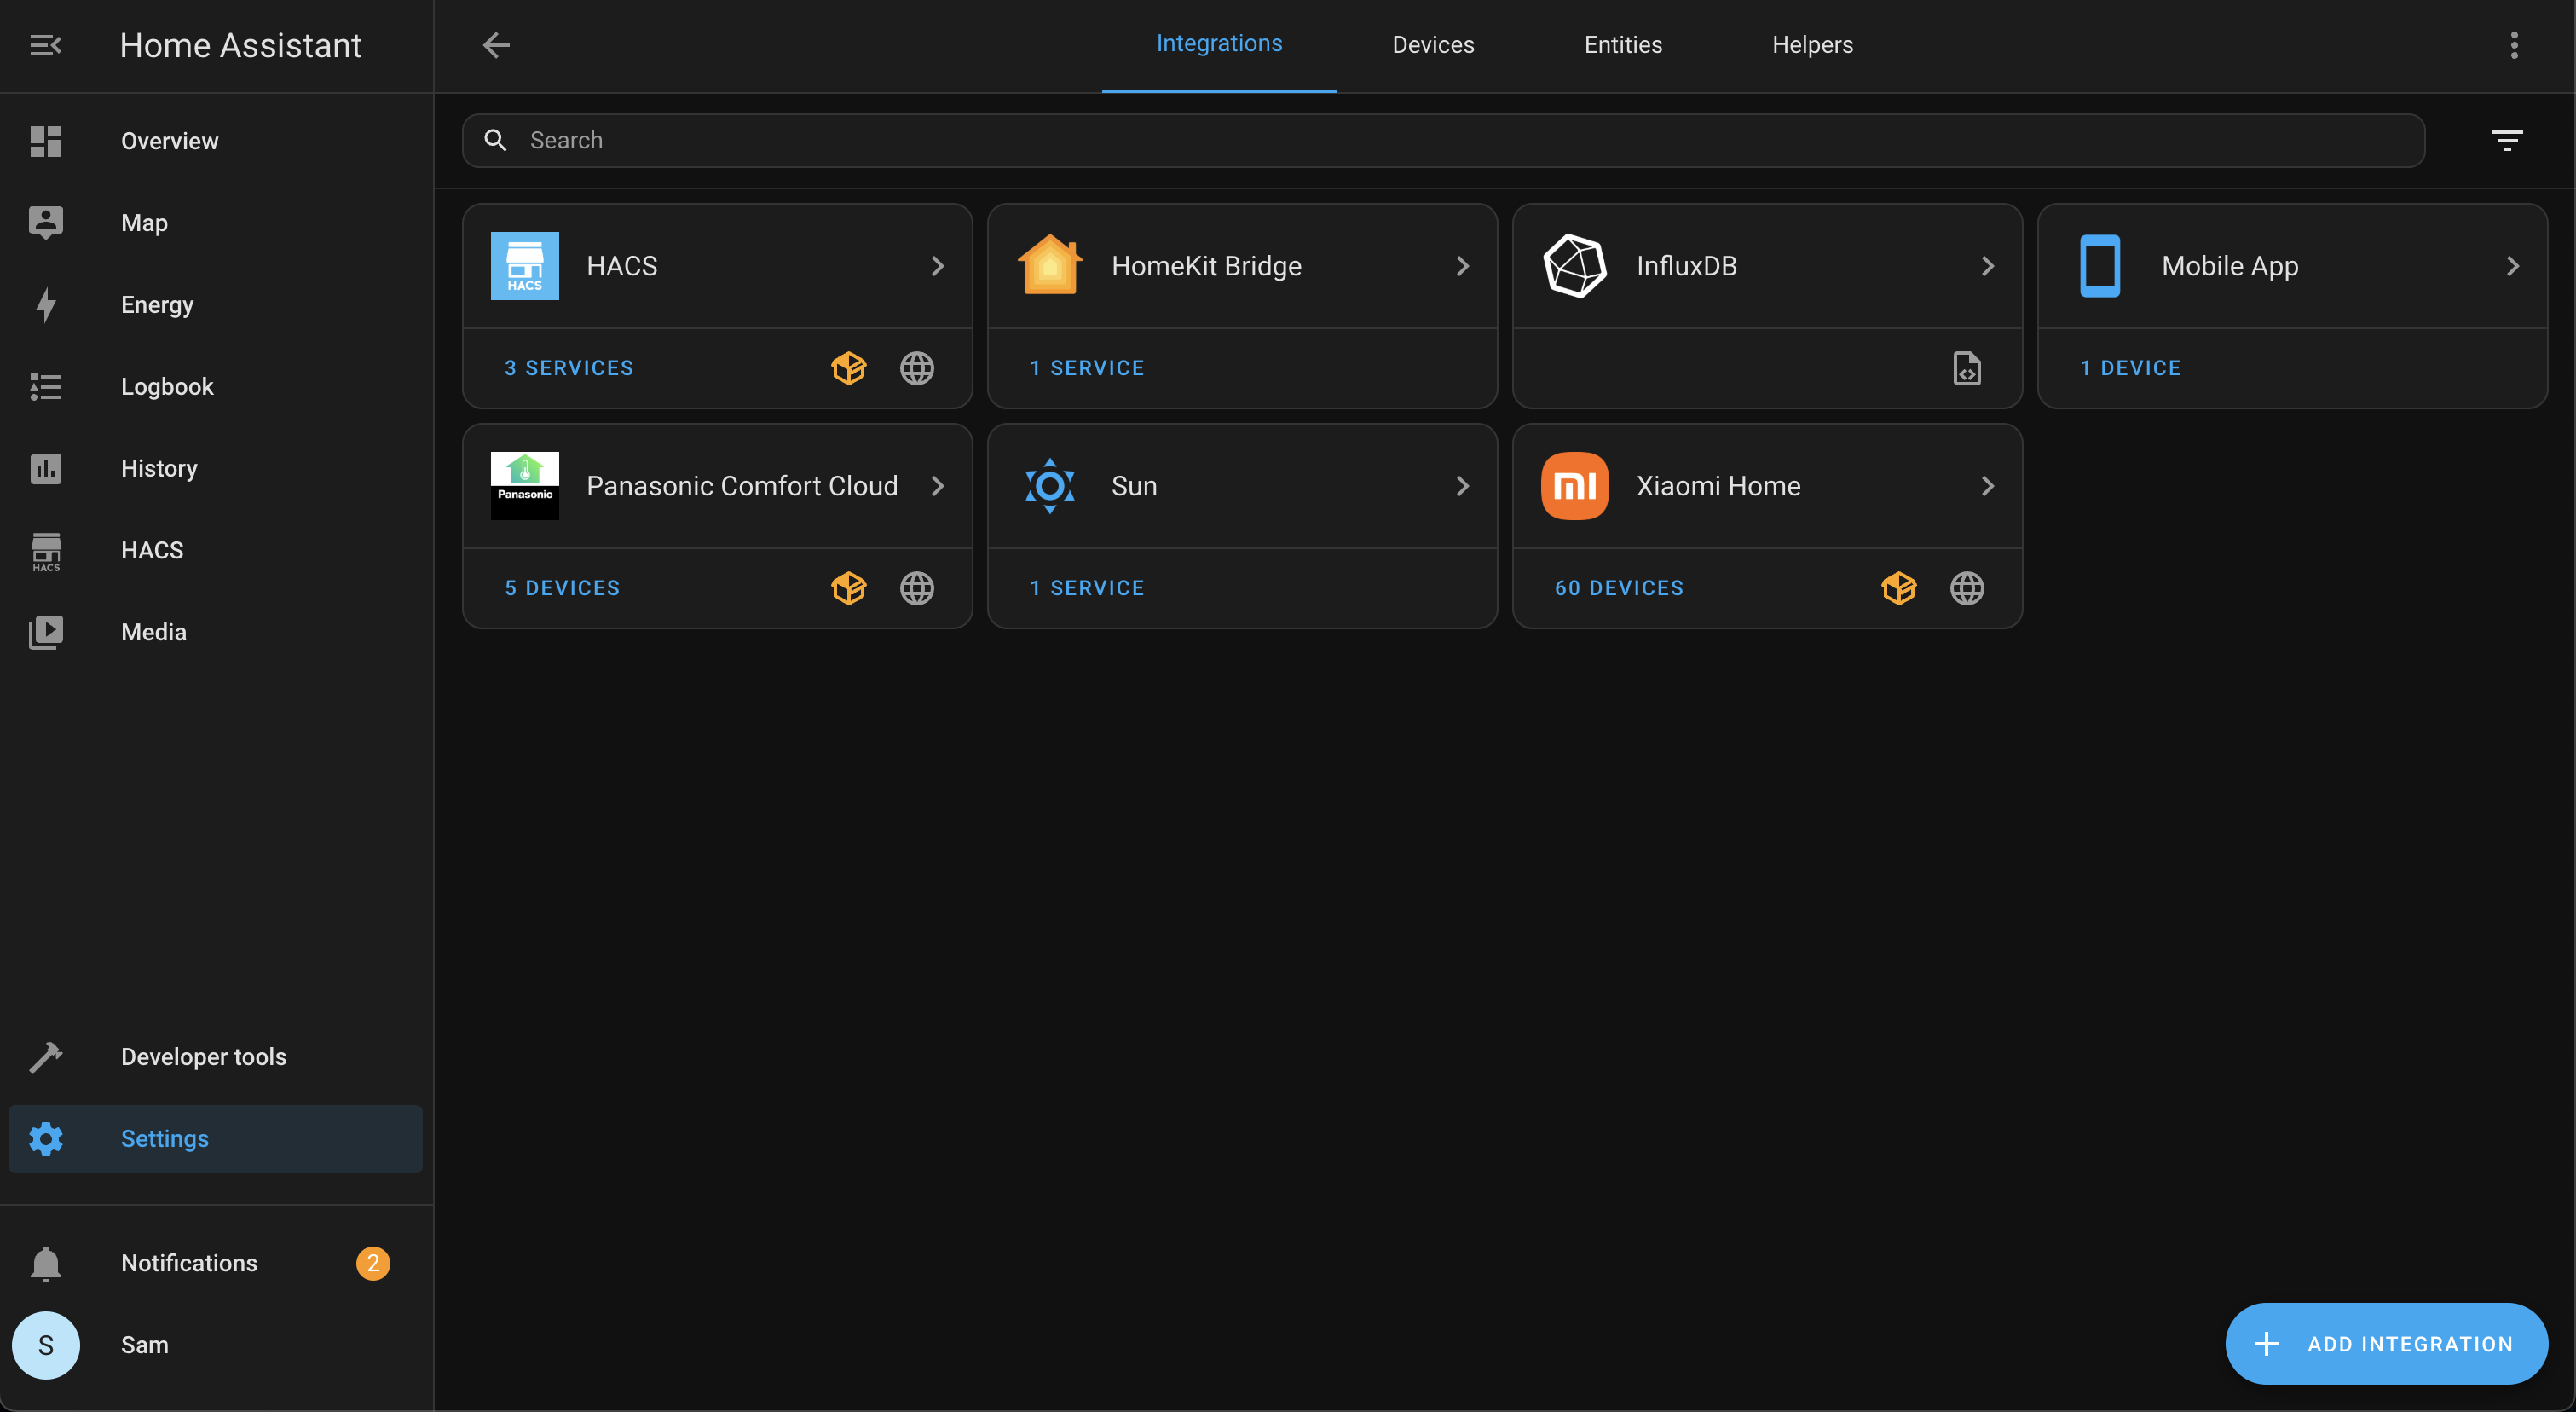This screenshot has width=2576, height=1412.
Task: Click the Sam user avatar
Action: pyautogui.click(x=46, y=1346)
